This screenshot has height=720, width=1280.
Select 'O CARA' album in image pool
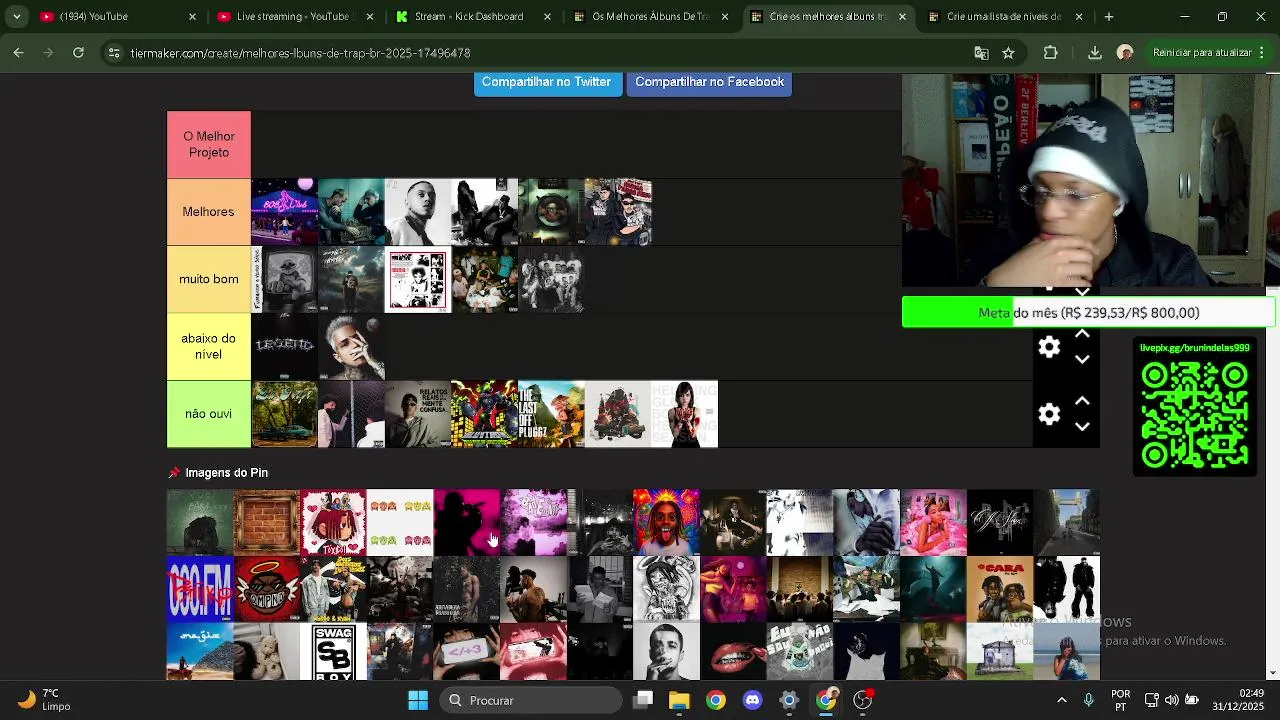(1000, 589)
